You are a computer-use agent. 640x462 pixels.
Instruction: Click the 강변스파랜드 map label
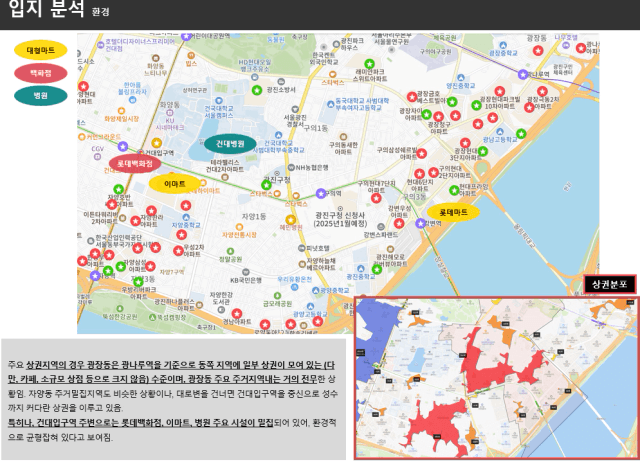381,234
